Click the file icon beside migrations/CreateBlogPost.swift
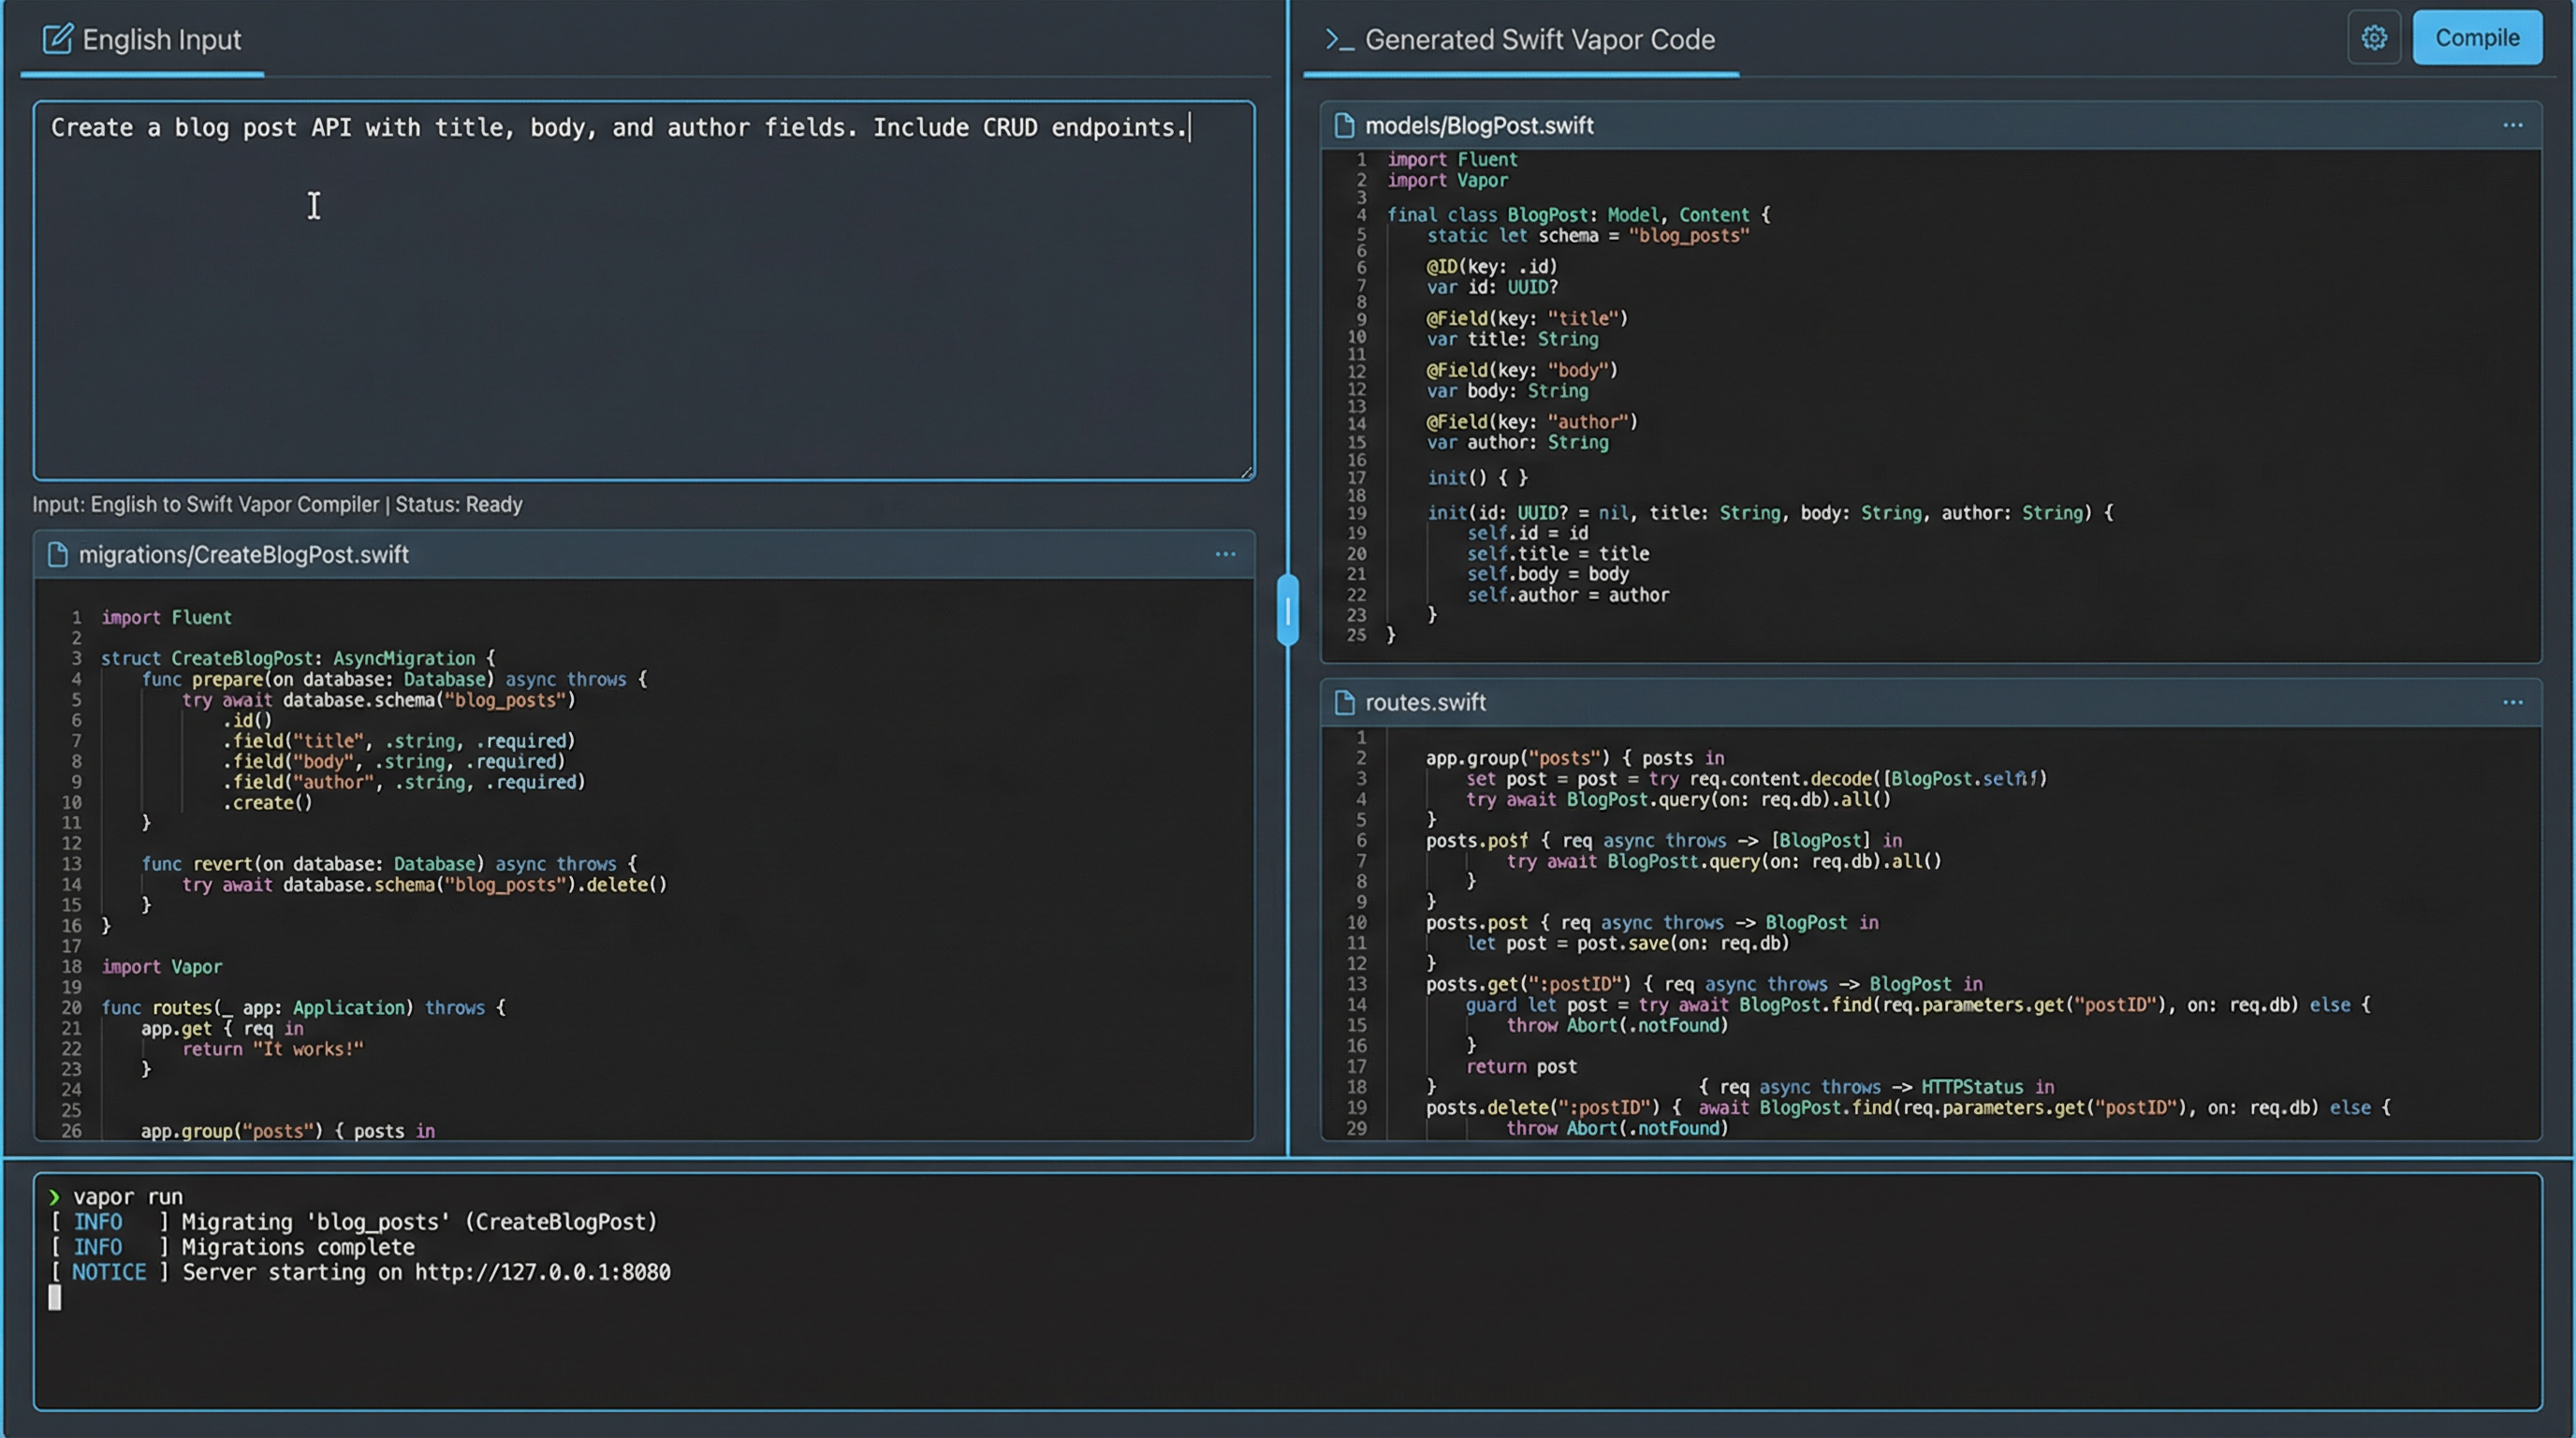Screen dimensions: 2576x1438 point(58,555)
